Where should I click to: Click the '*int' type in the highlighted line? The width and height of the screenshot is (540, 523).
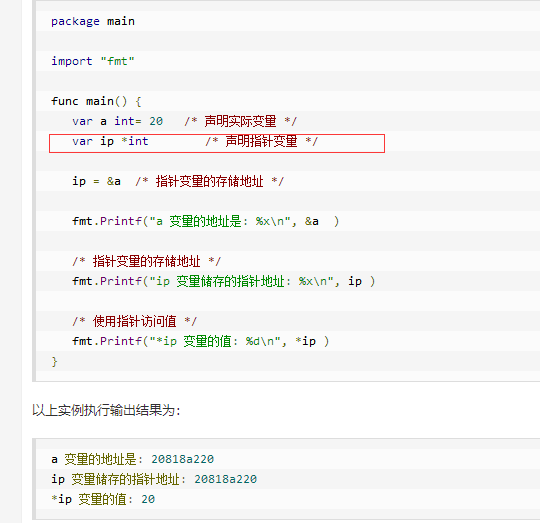tap(135, 141)
